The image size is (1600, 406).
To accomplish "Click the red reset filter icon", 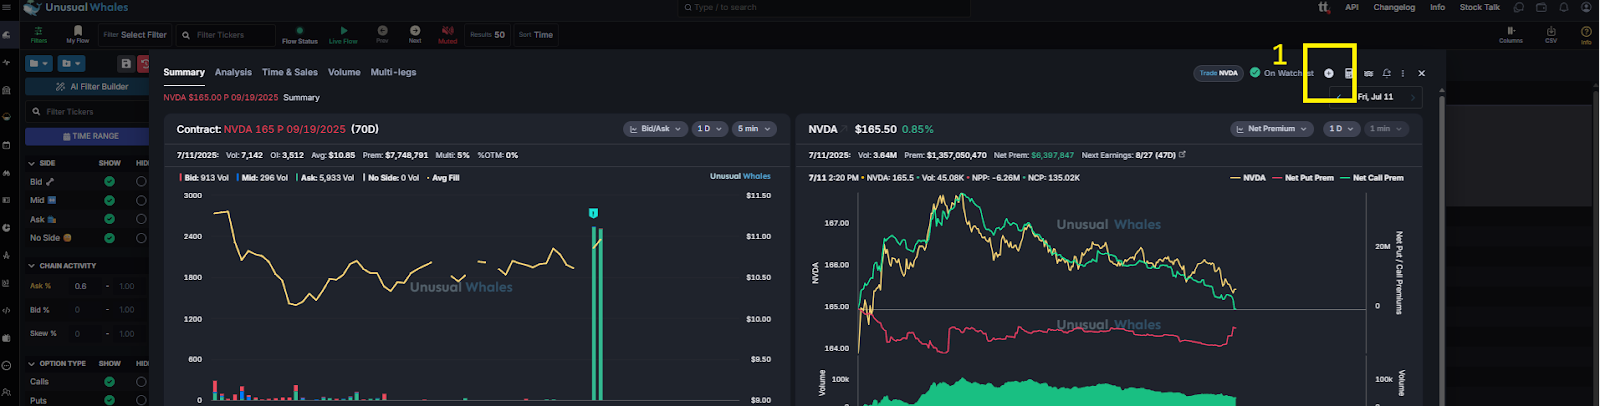I will click(144, 63).
